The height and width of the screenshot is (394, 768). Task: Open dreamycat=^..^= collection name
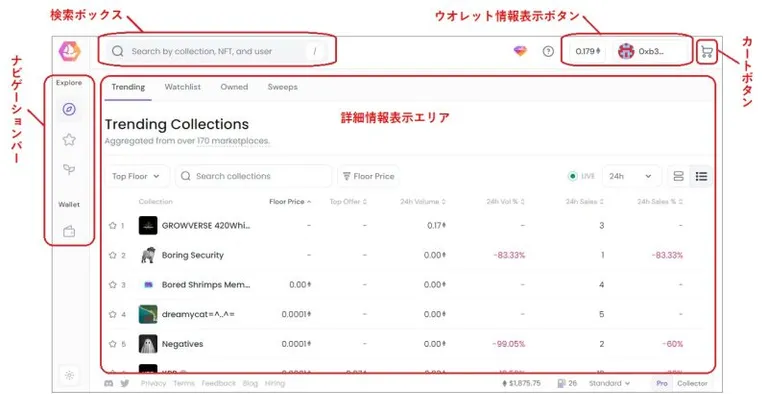(198, 314)
